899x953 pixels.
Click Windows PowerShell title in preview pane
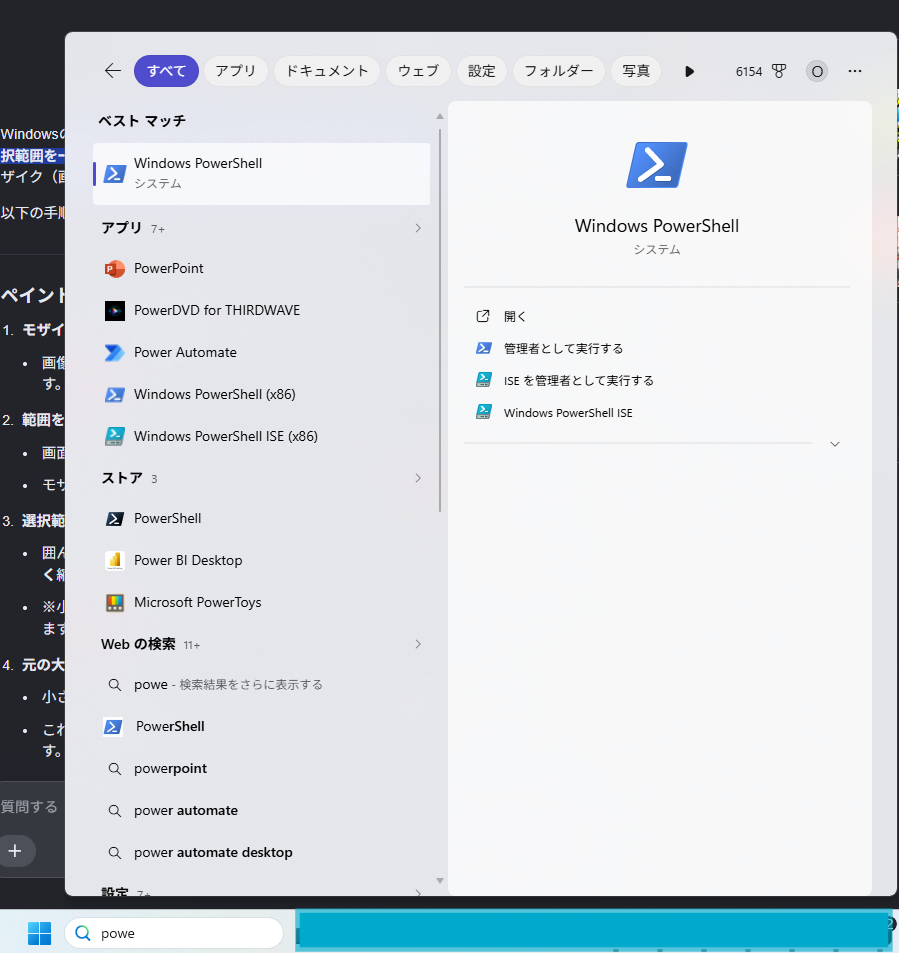657,226
